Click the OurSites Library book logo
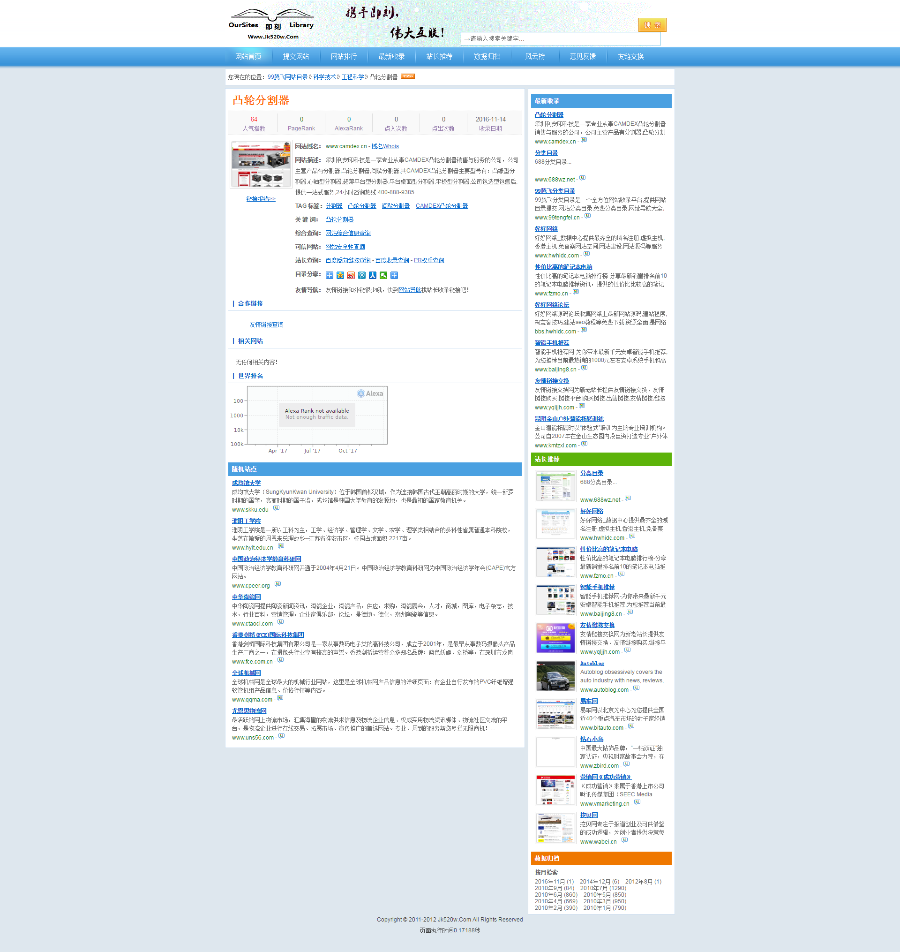900x952 pixels. point(271,25)
